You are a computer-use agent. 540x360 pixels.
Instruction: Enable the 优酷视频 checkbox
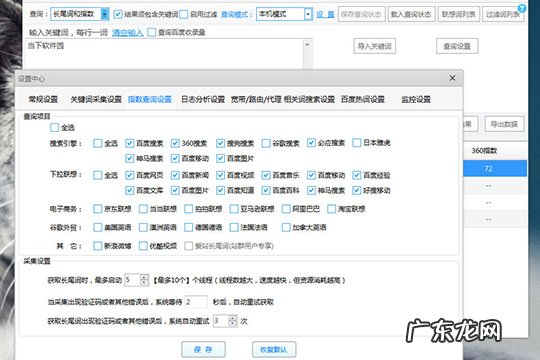pos(143,246)
